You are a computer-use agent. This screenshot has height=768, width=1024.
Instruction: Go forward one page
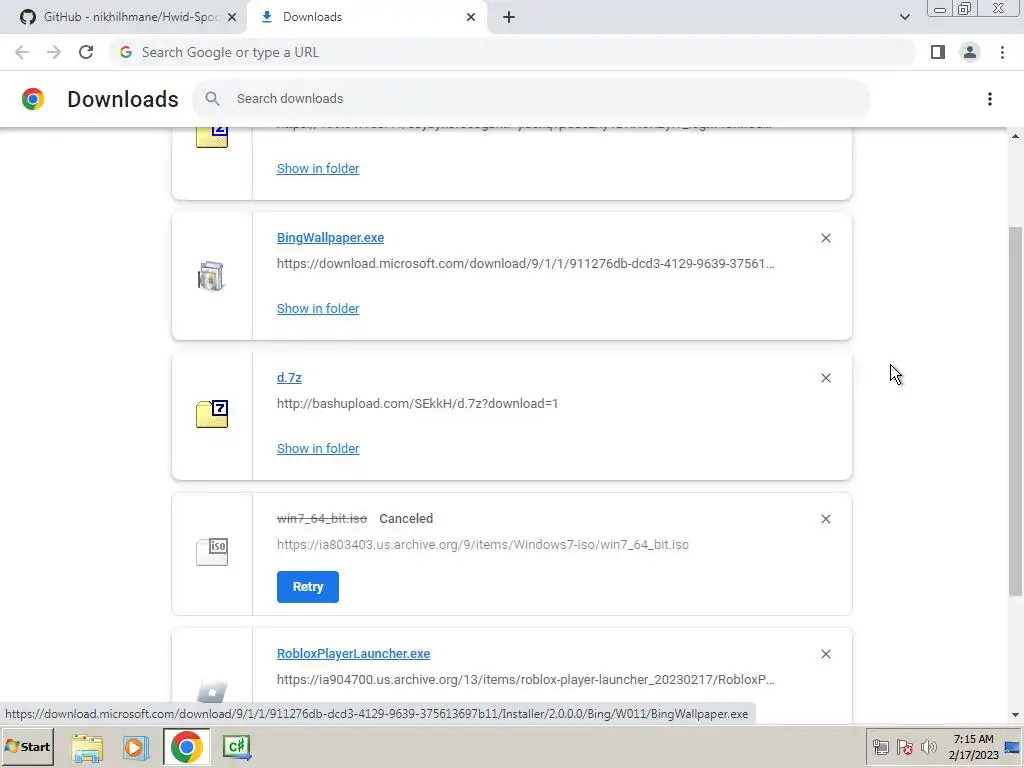(x=54, y=52)
